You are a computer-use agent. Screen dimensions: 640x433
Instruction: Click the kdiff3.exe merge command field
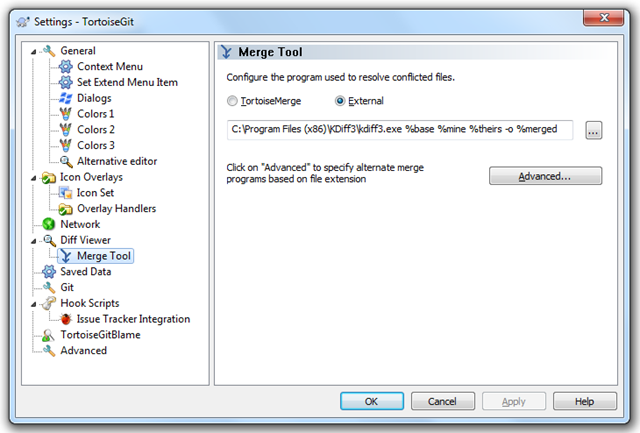(400, 130)
